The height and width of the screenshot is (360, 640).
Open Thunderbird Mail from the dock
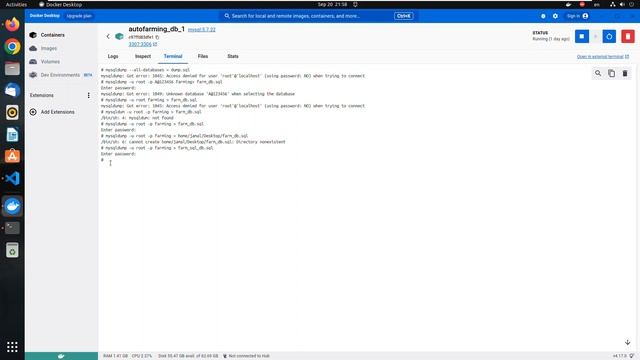(12, 90)
